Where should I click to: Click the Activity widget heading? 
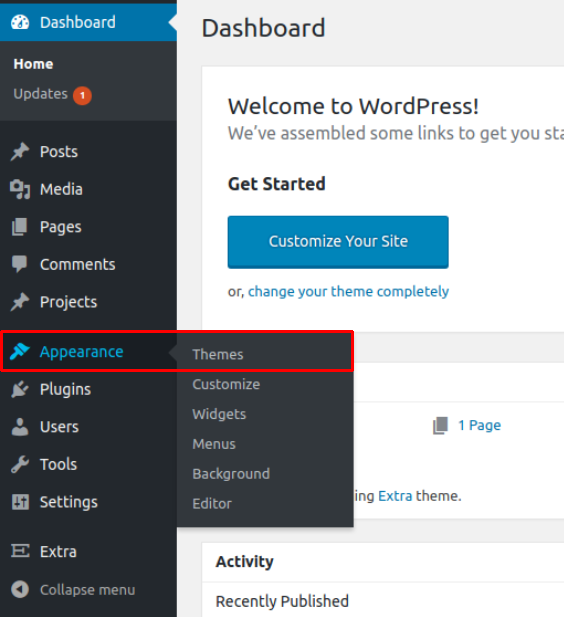pos(244,562)
